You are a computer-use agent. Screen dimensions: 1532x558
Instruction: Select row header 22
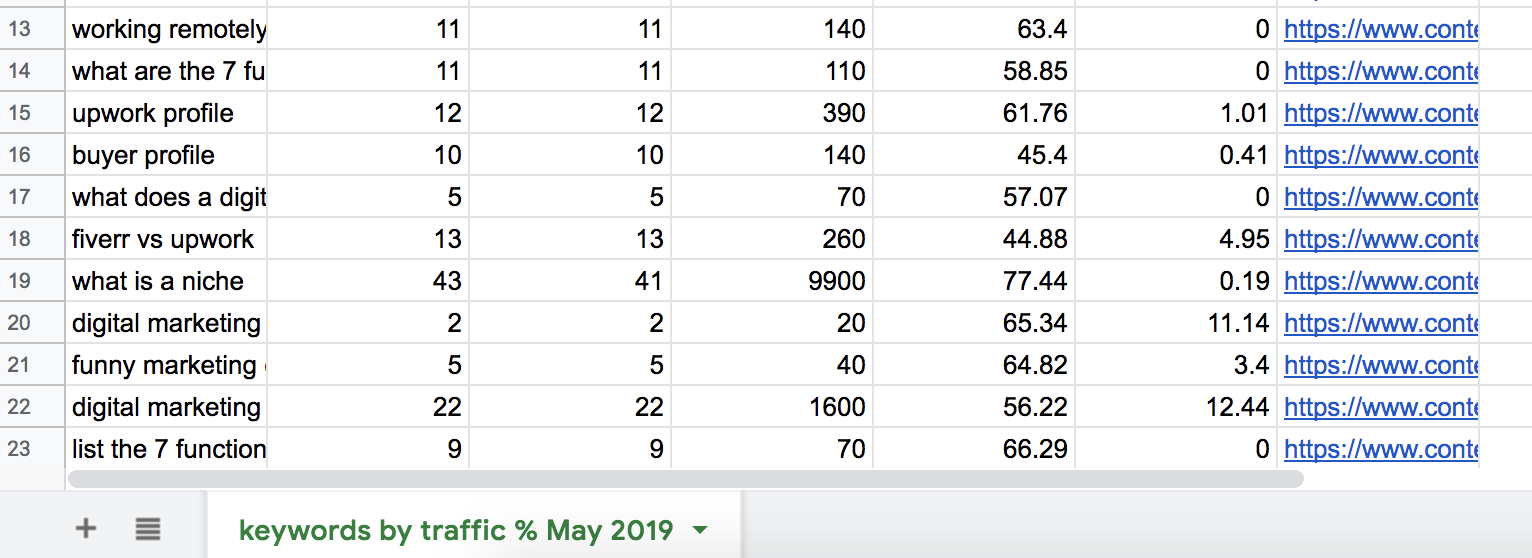[x=19, y=407]
